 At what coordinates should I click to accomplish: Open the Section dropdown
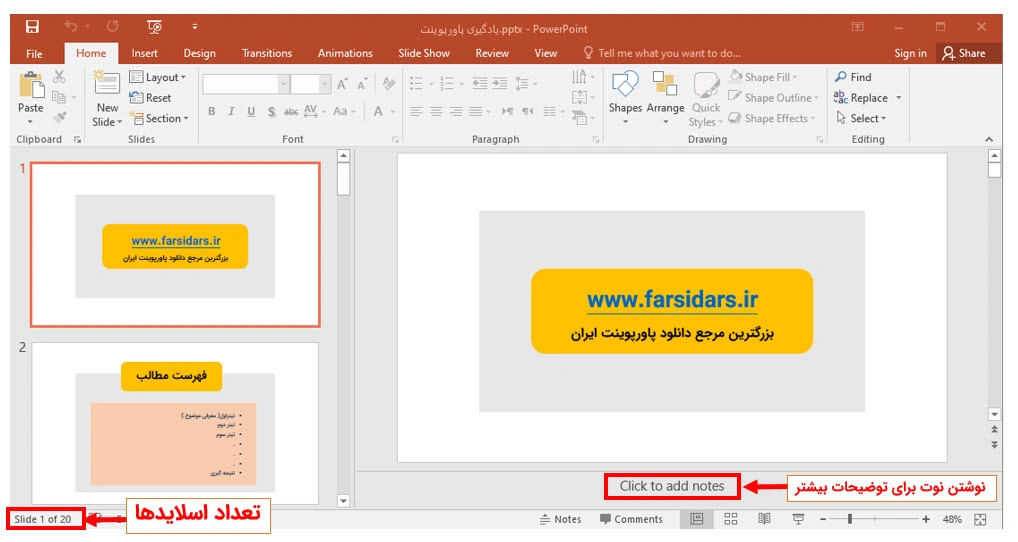[x=159, y=118]
